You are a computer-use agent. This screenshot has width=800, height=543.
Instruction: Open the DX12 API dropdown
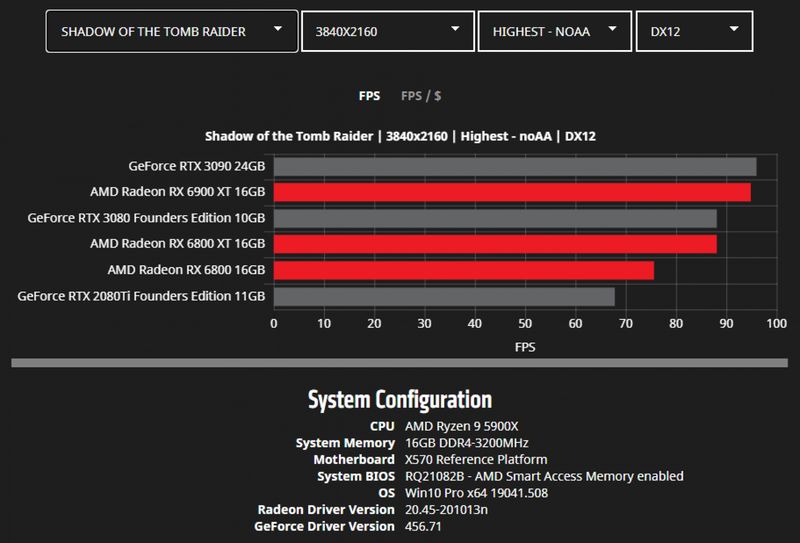pyautogui.click(x=694, y=31)
